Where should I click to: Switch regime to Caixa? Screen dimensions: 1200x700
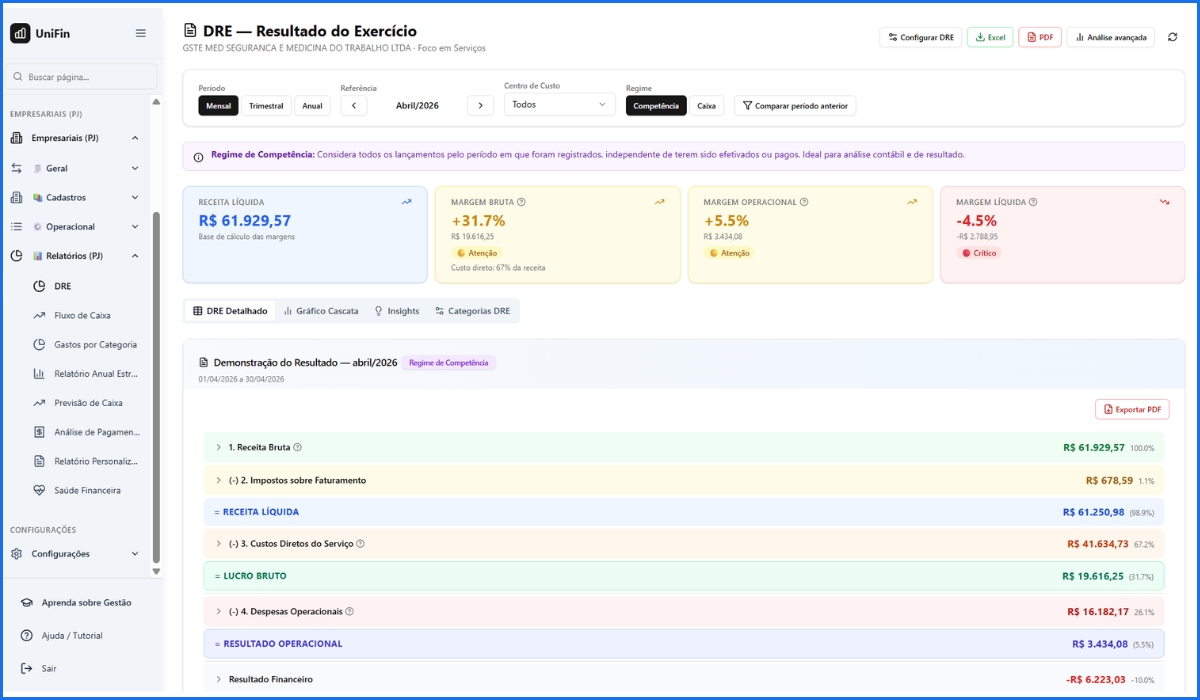tap(706, 105)
